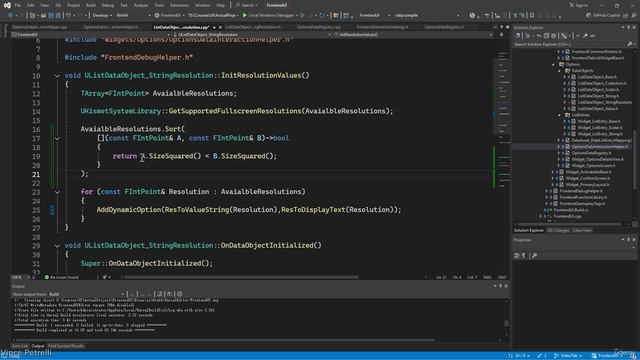This screenshot has width=640, height=360.
Task: Select OptionsDataRegistry.h in Solution Explorer
Action: click(x=591, y=153)
